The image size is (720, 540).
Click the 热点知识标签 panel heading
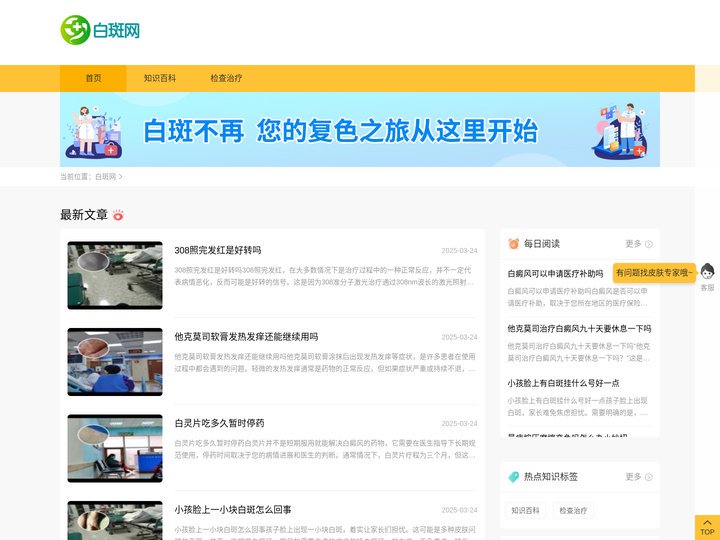[551, 477]
